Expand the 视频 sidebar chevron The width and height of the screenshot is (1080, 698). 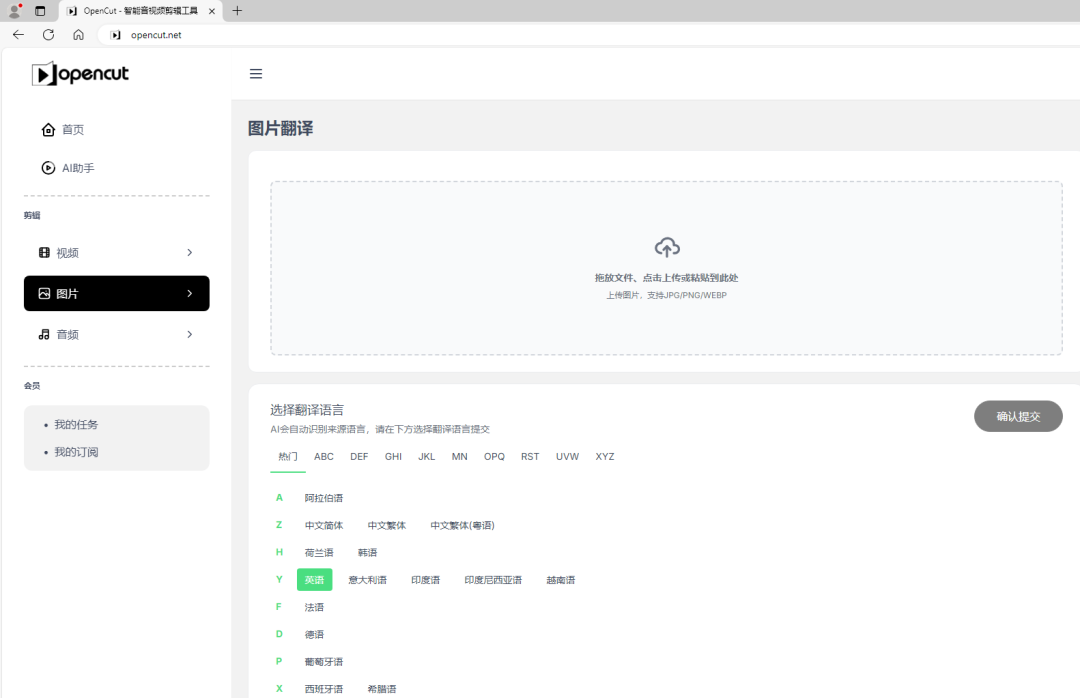(189, 253)
